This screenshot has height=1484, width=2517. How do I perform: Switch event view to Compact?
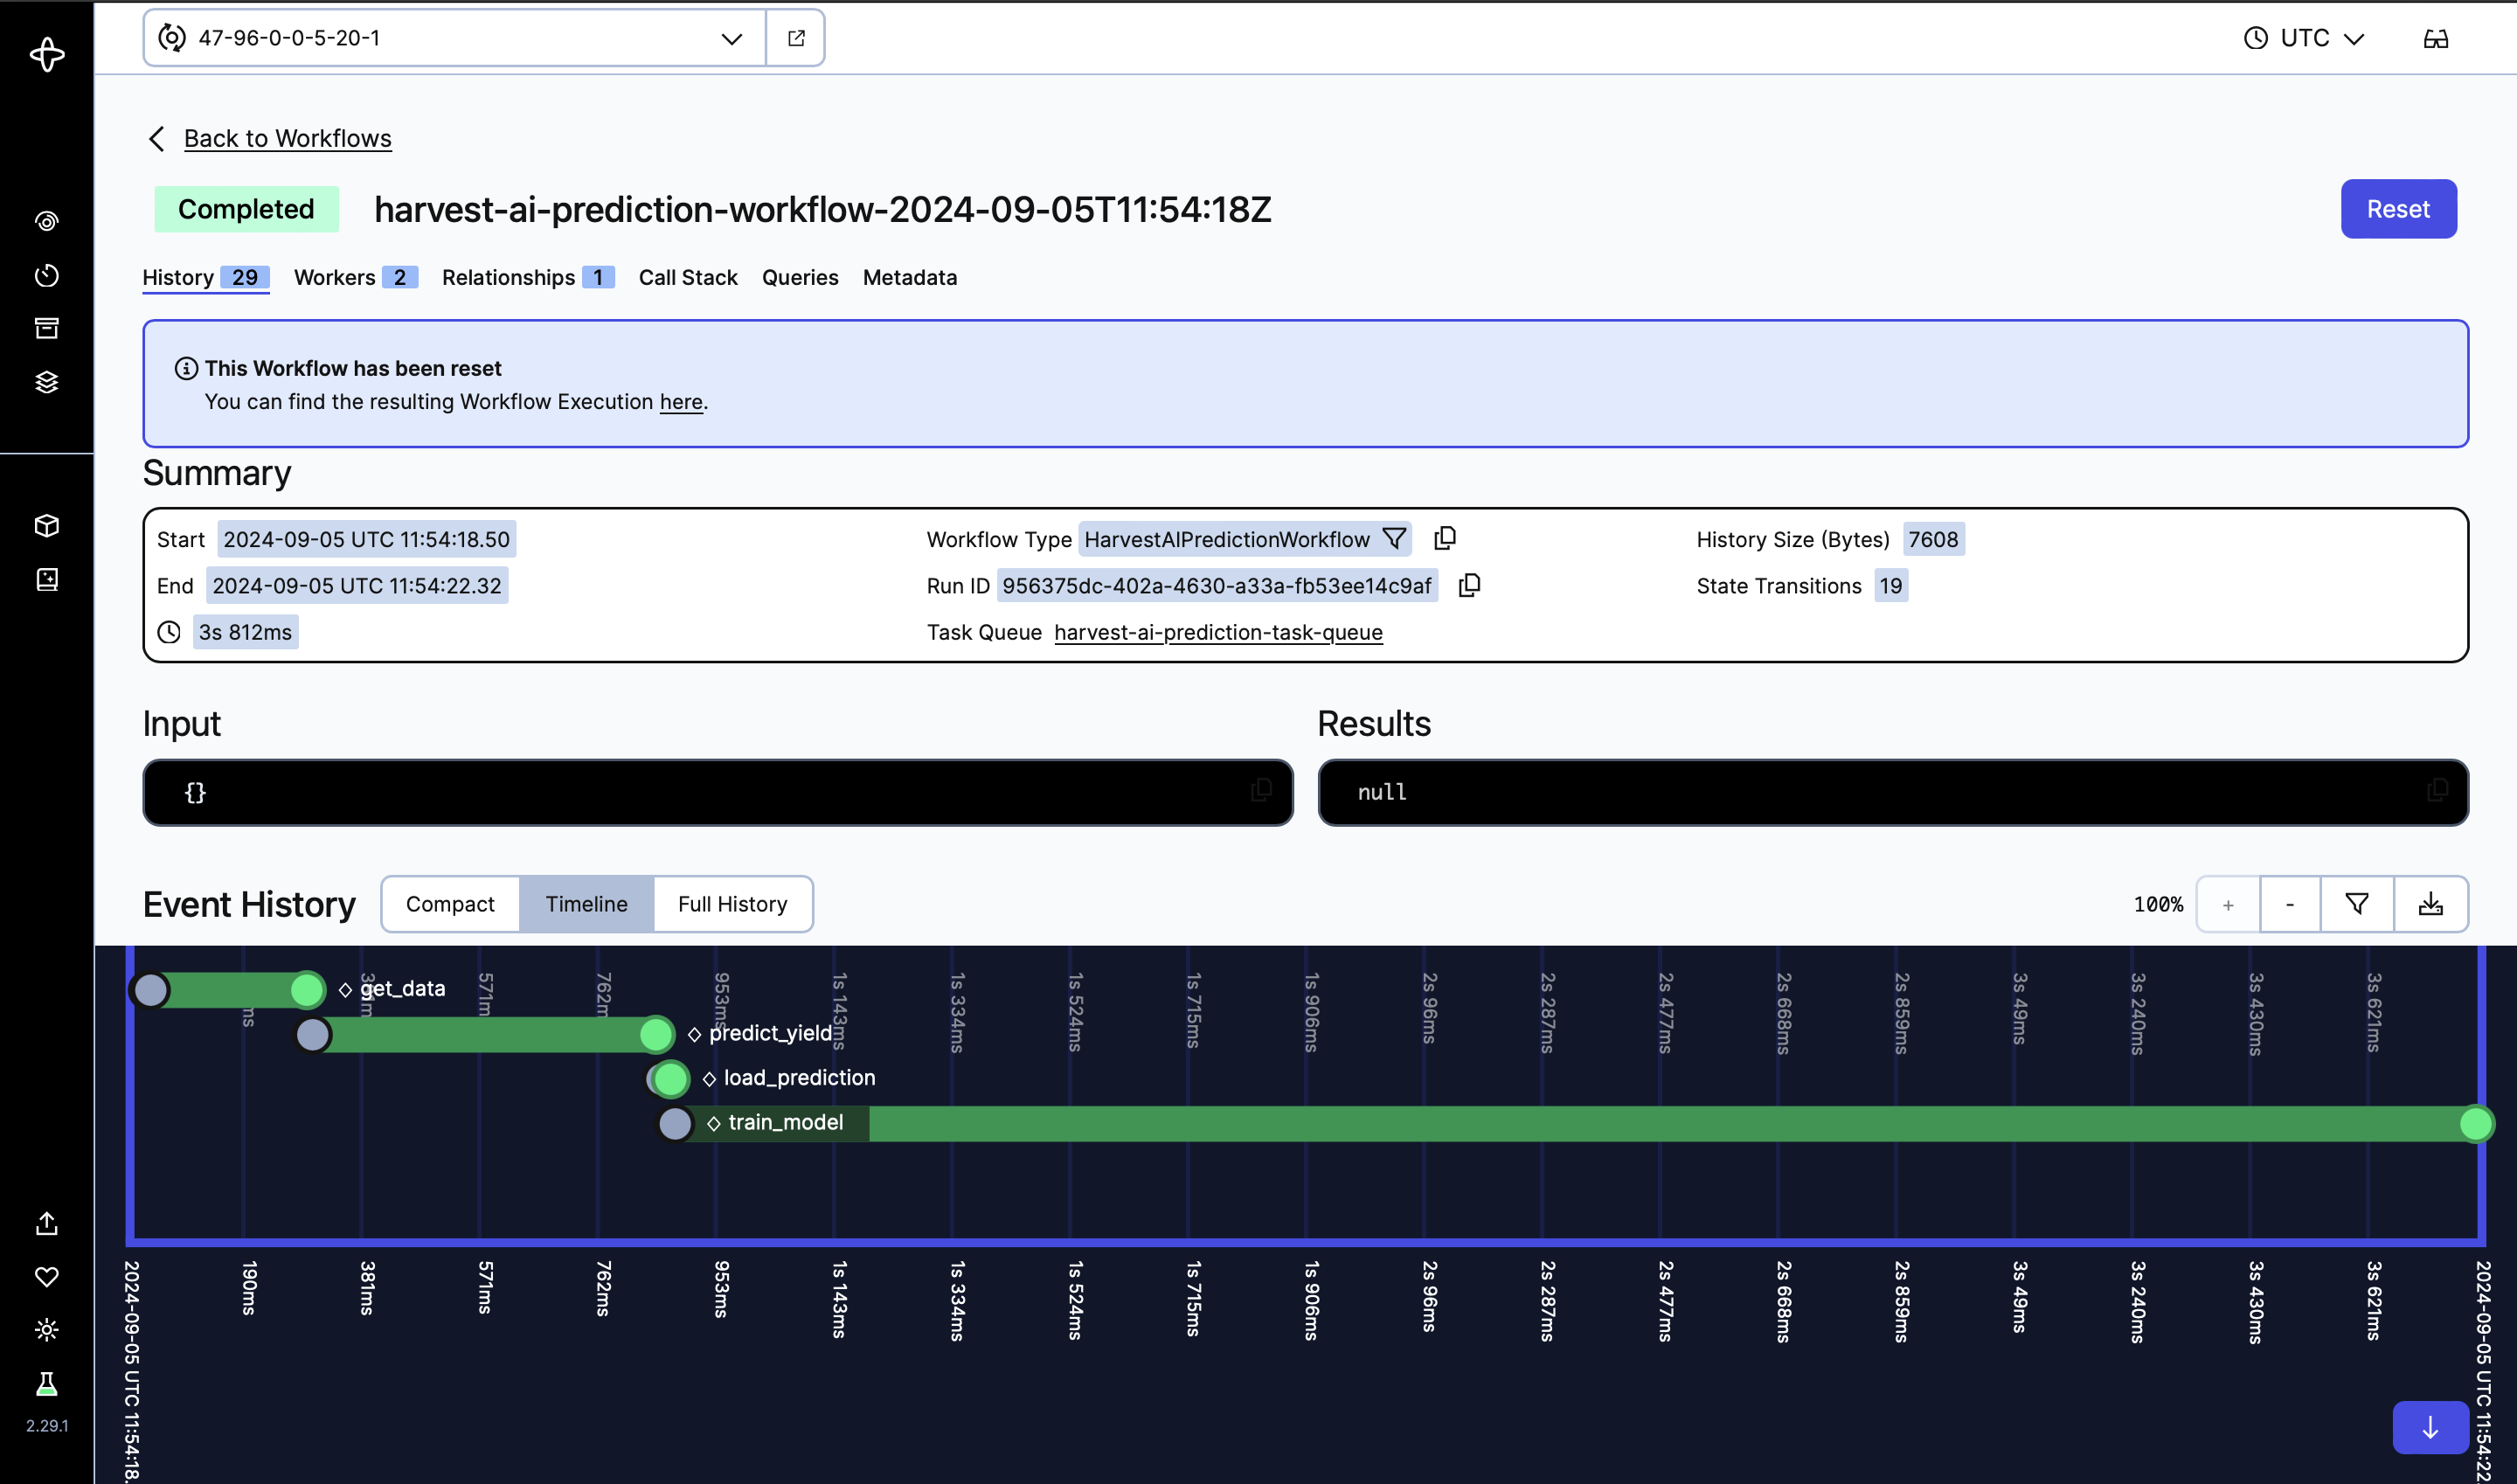coord(450,904)
